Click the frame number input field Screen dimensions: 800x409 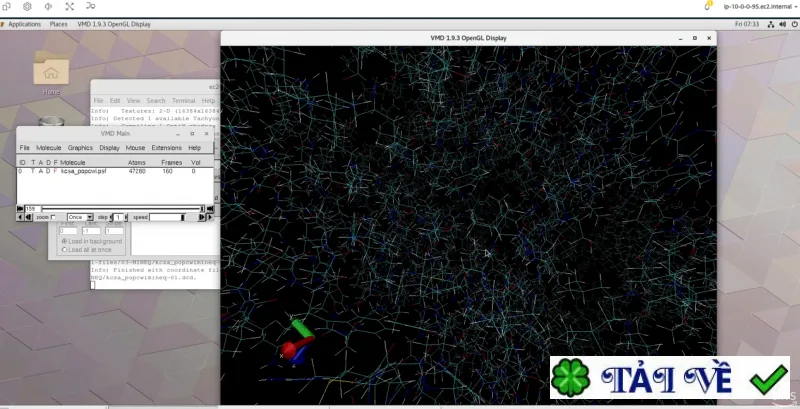tap(33, 209)
